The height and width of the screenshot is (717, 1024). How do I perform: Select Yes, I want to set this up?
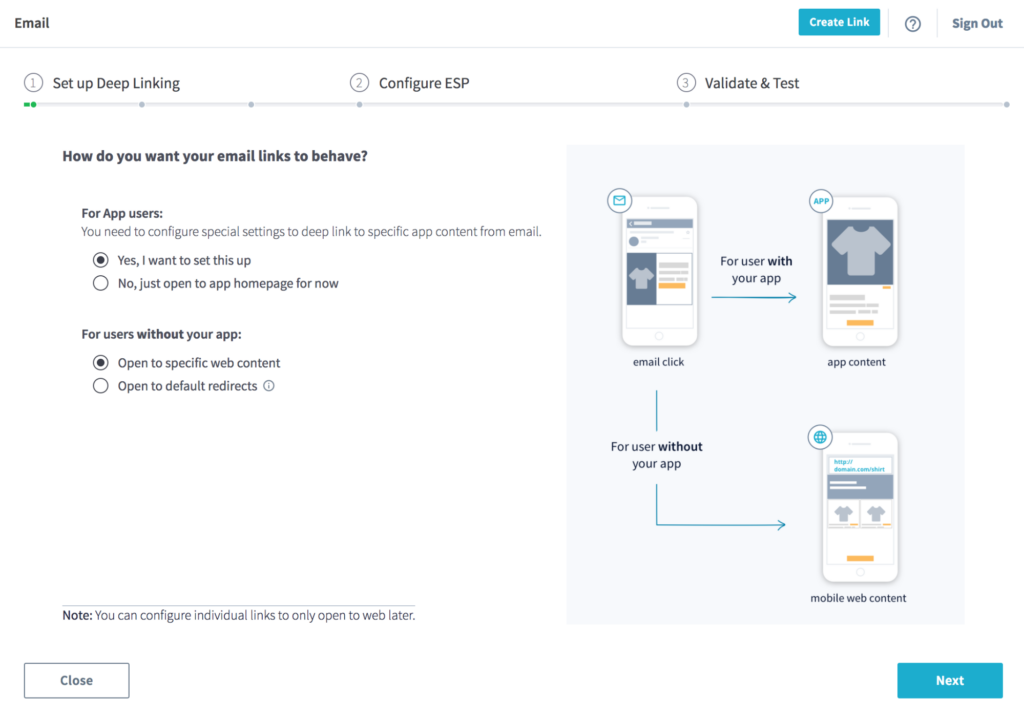[100, 259]
